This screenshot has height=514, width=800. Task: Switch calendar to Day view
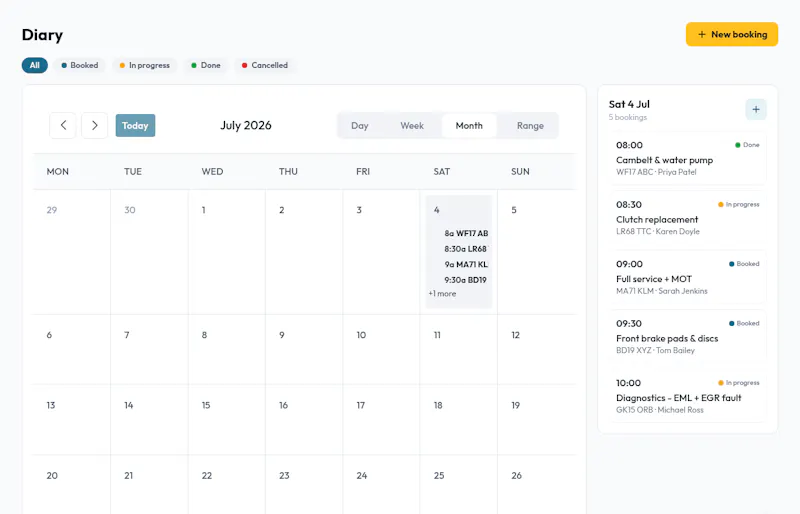pyautogui.click(x=360, y=126)
